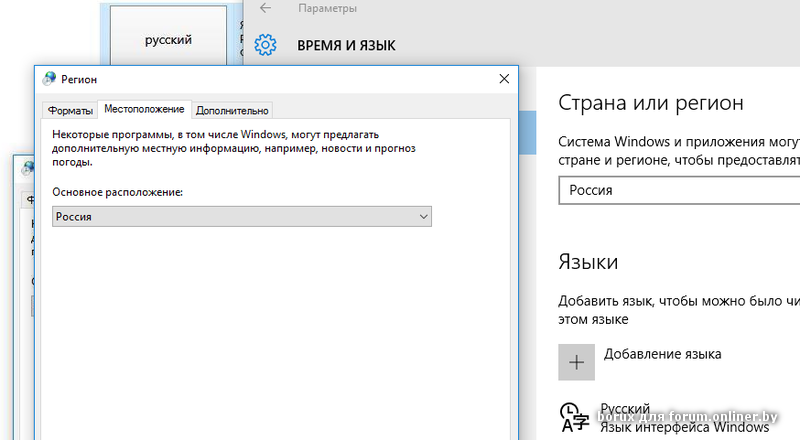Click the back arrow in Параметры window

tap(265, 8)
